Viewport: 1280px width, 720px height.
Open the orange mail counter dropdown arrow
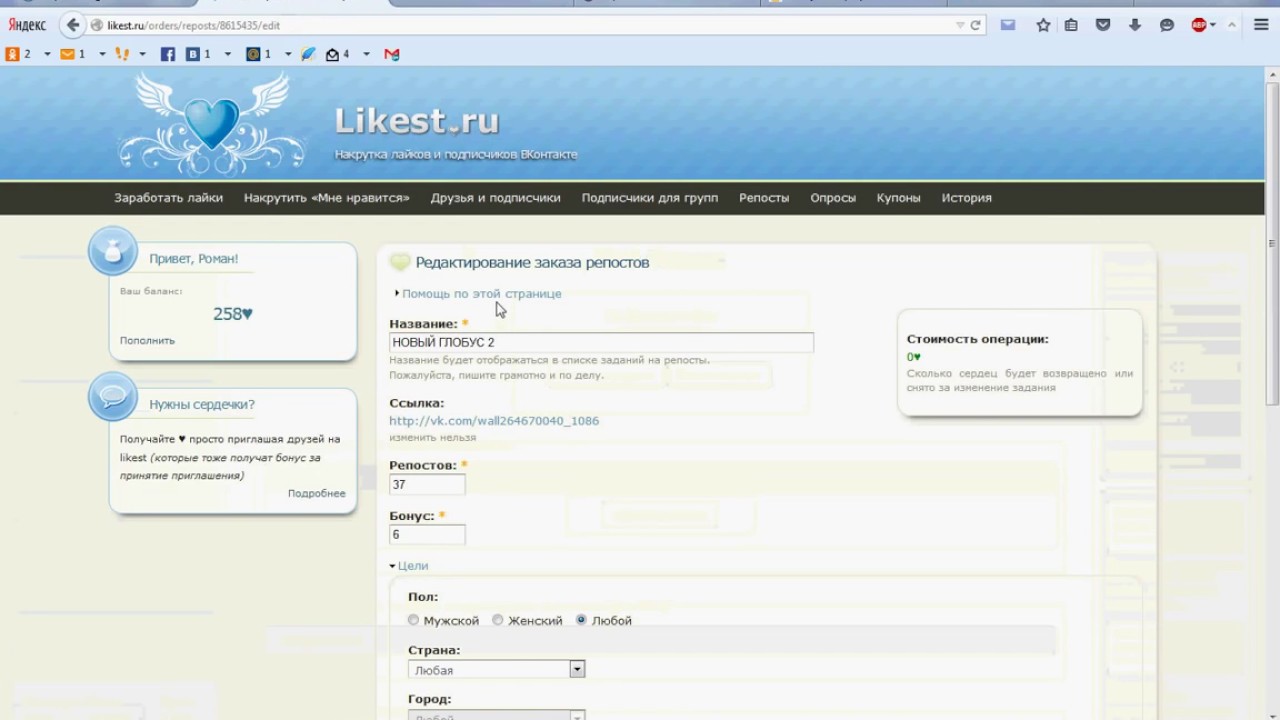pyautogui.click(x=102, y=54)
